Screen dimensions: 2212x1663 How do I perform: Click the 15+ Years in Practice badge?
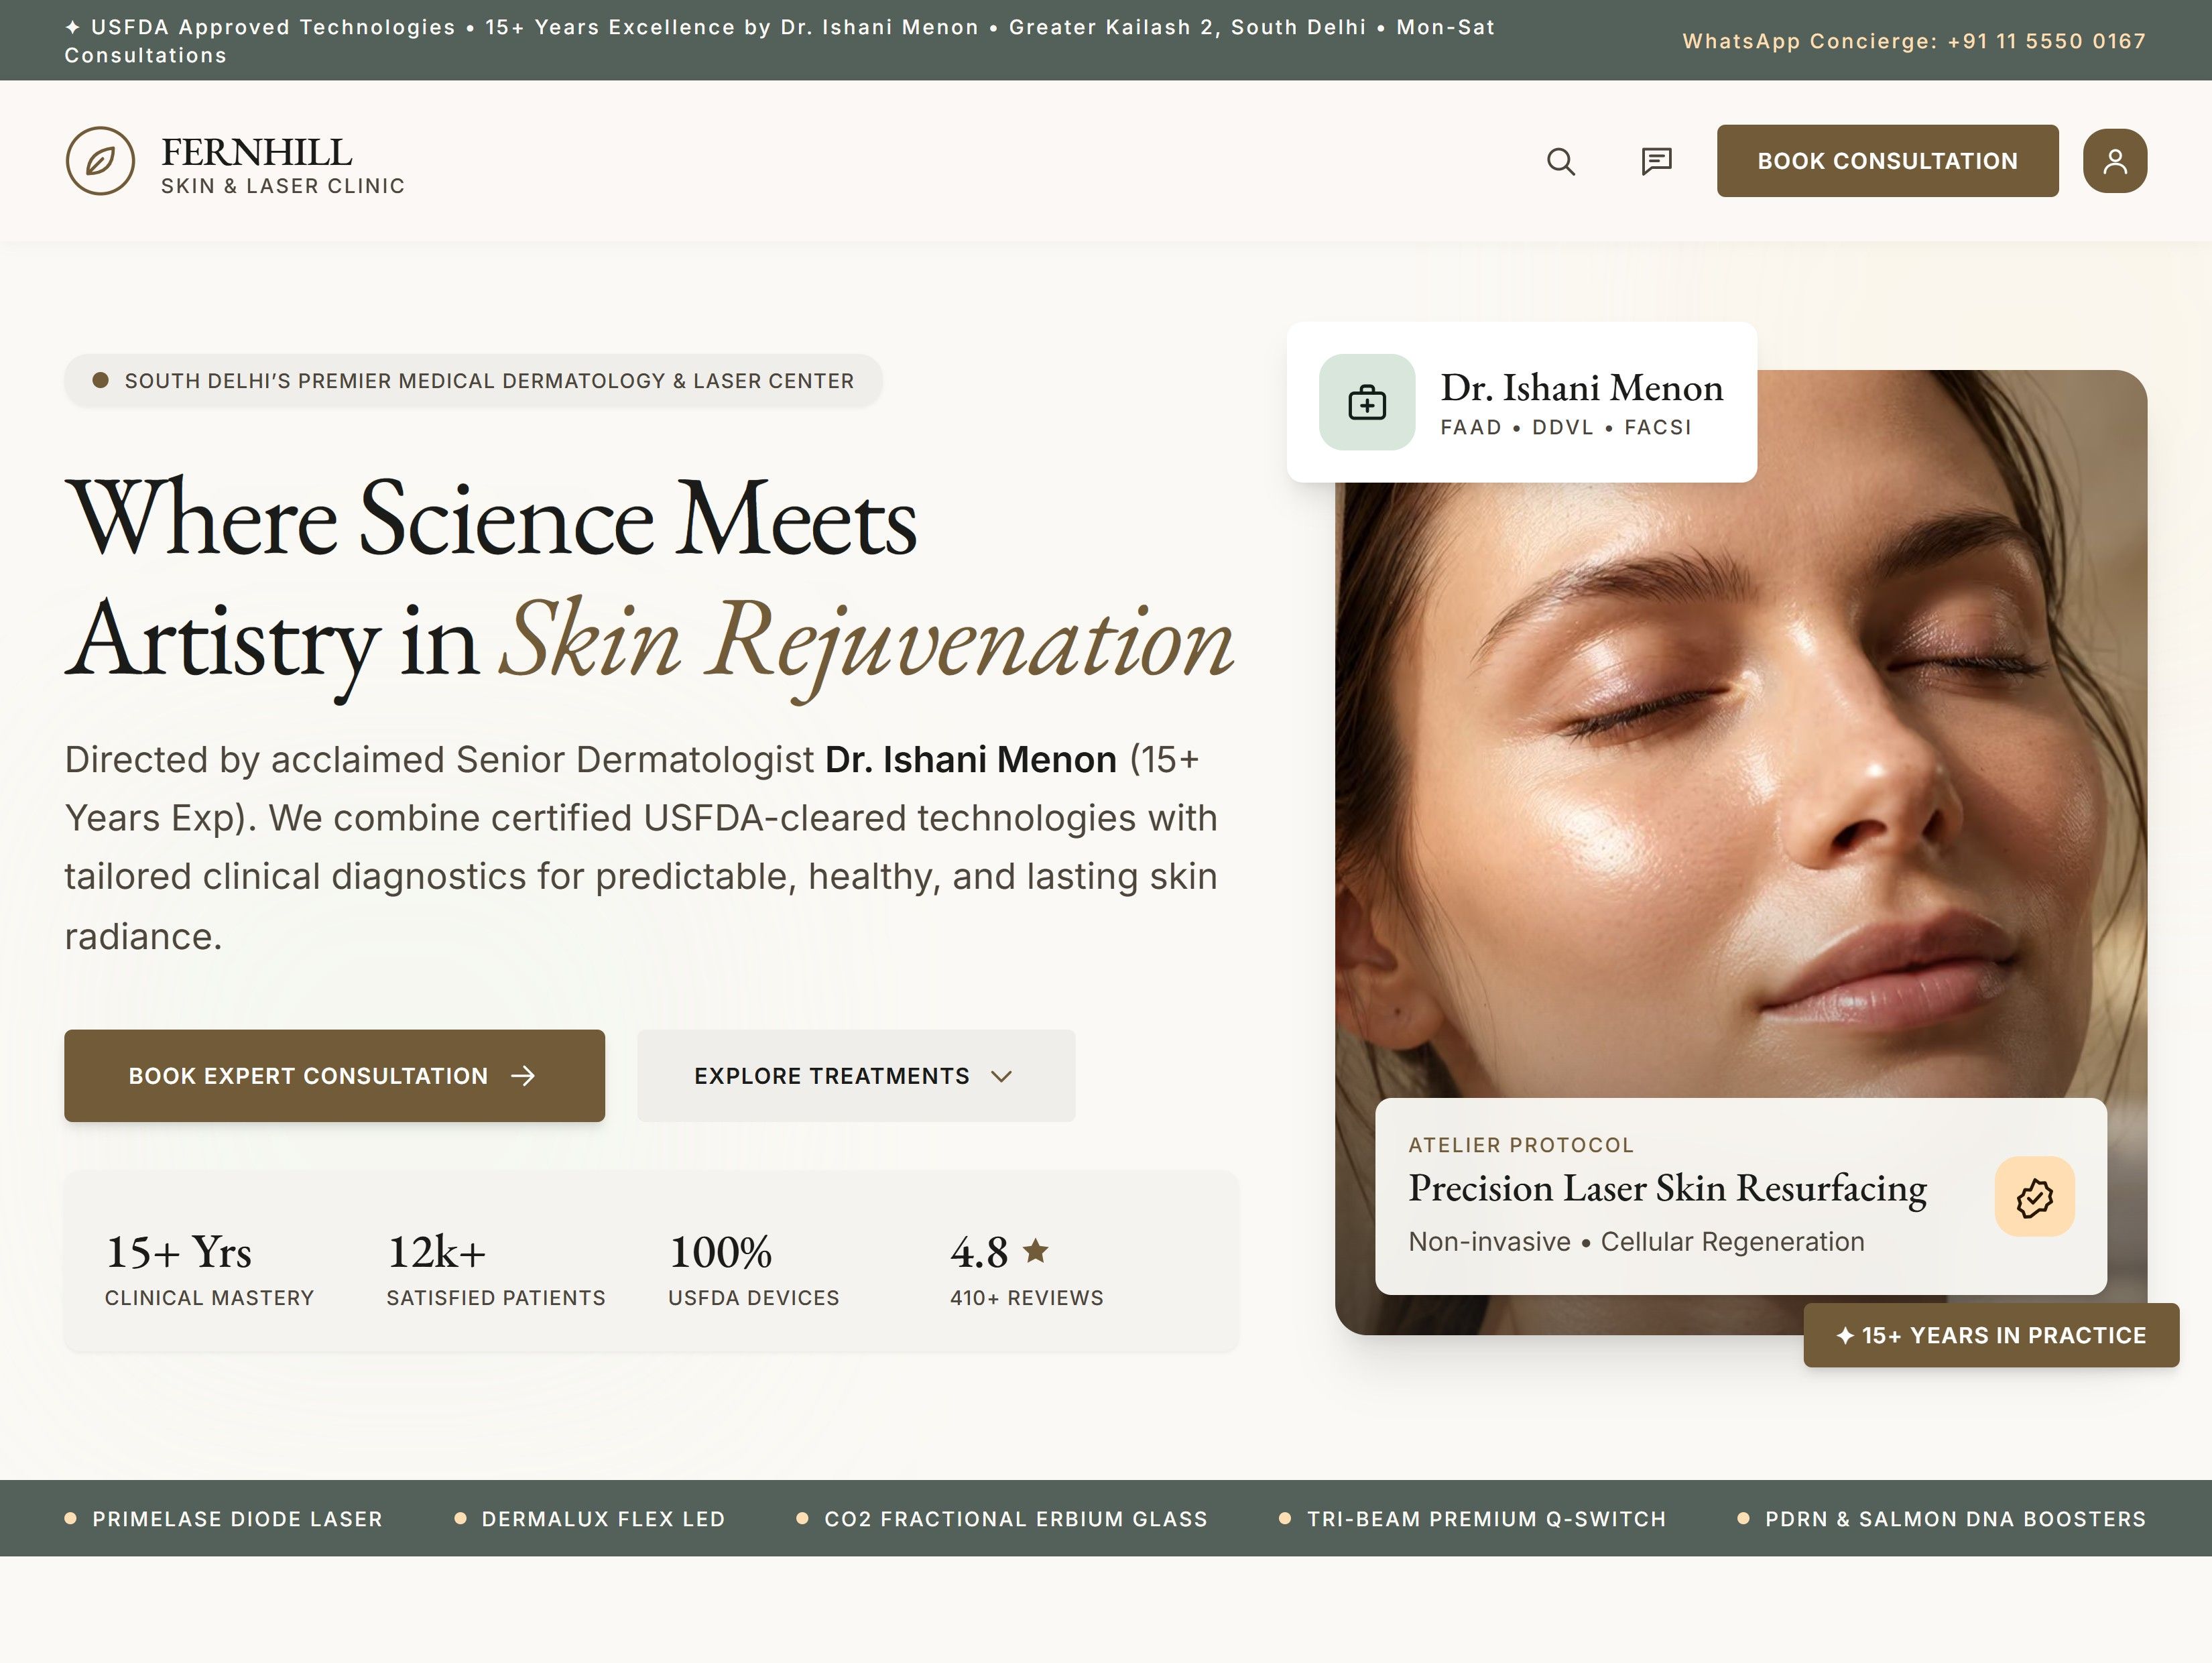1991,1335
